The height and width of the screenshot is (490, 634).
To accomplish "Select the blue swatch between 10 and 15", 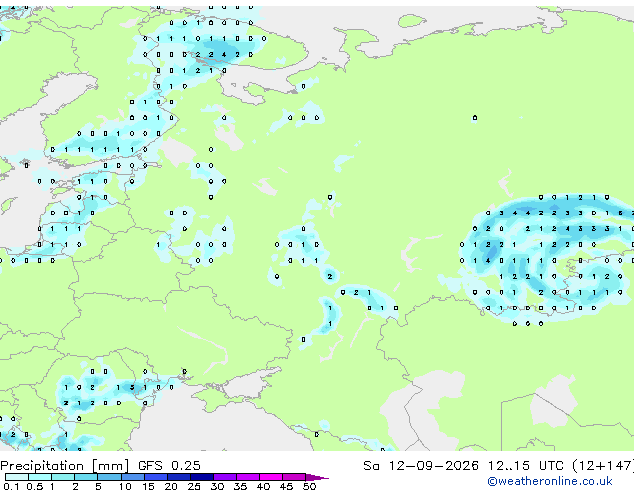I will (133, 477).
